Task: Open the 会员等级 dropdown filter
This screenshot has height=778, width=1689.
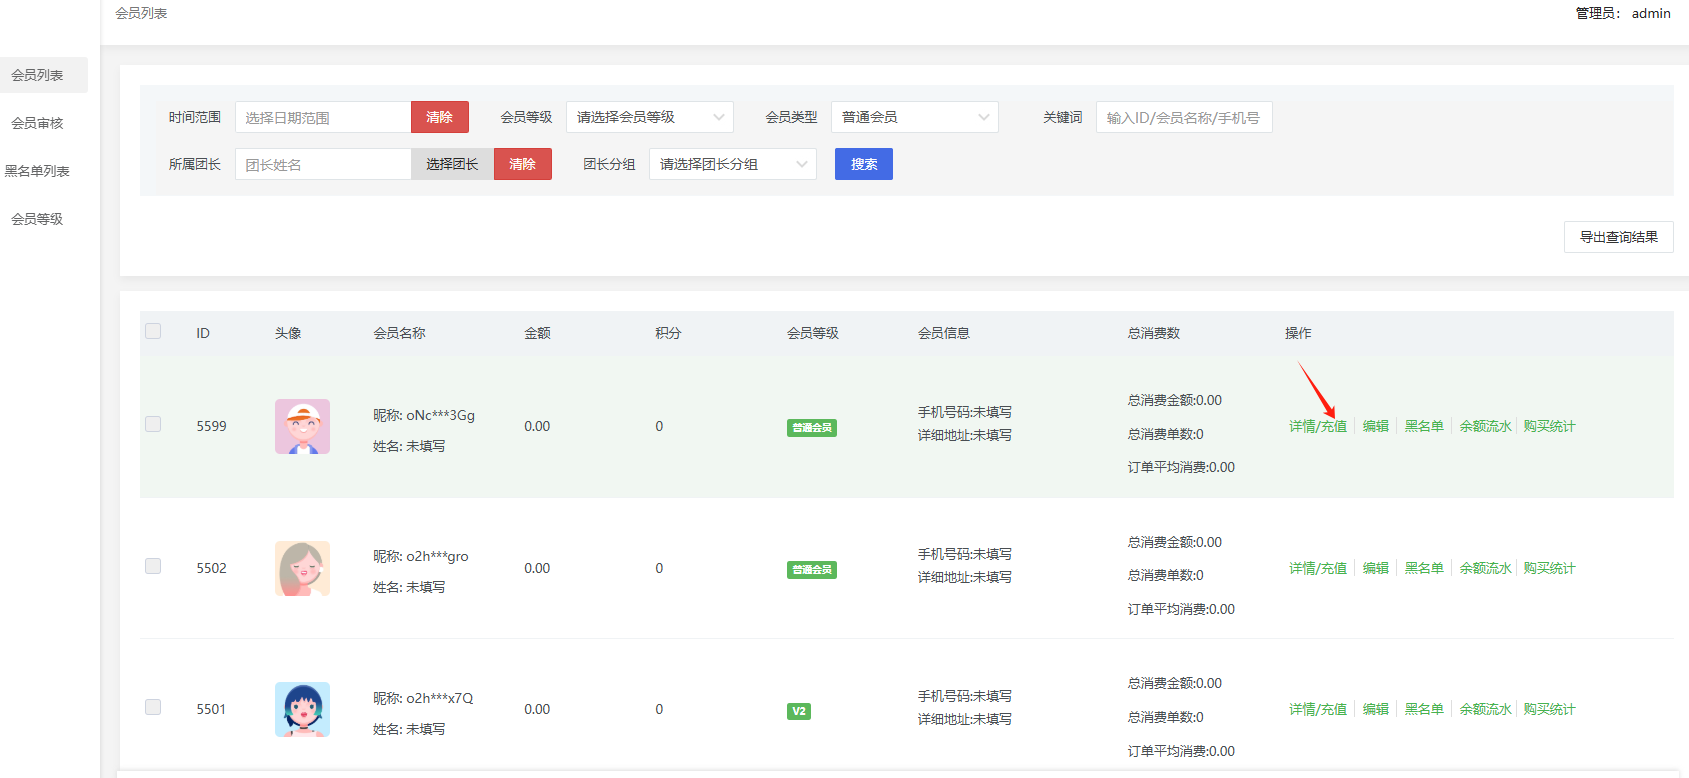Action: click(x=649, y=117)
